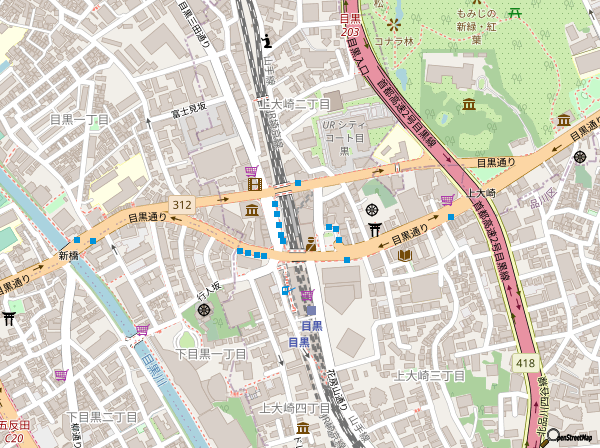This screenshot has height=448, width=600.
Task: Select the shopping cart icon beside 上大崎 label
Action: click(x=447, y=200)
